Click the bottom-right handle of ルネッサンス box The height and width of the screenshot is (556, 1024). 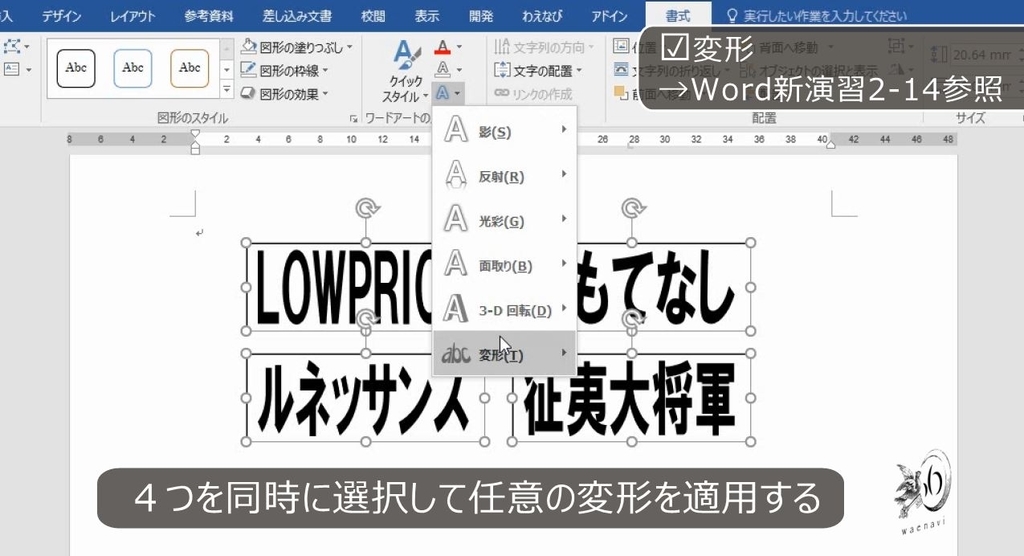pos(485,442)
